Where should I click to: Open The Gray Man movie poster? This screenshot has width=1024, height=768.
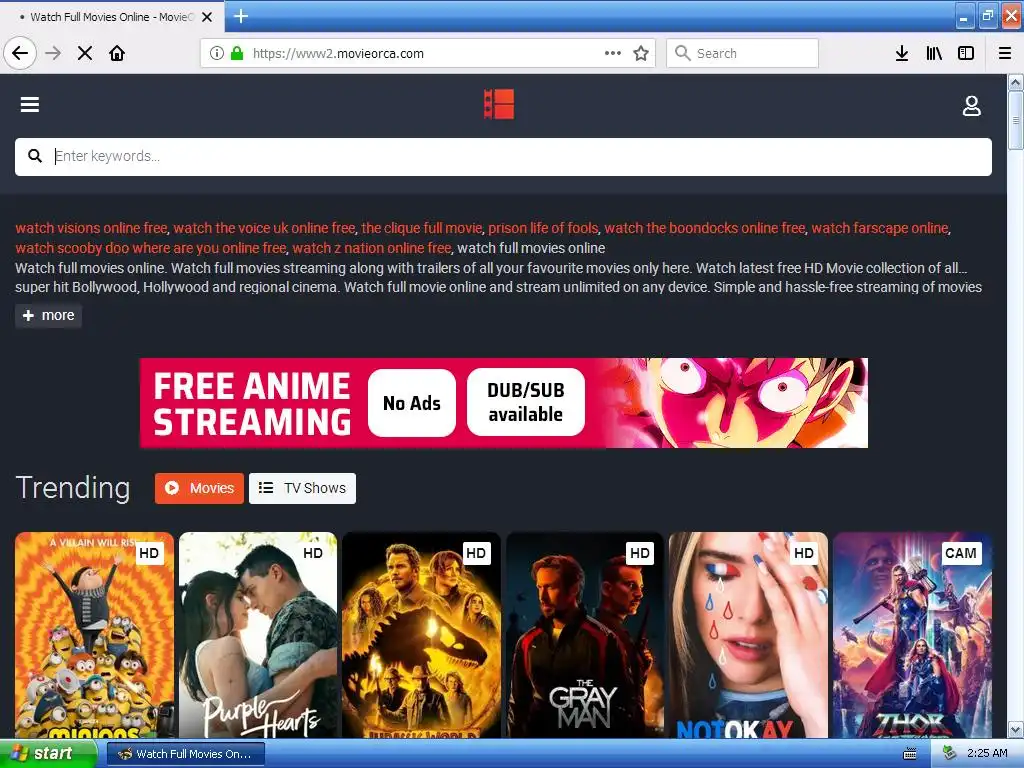point(585,635)
